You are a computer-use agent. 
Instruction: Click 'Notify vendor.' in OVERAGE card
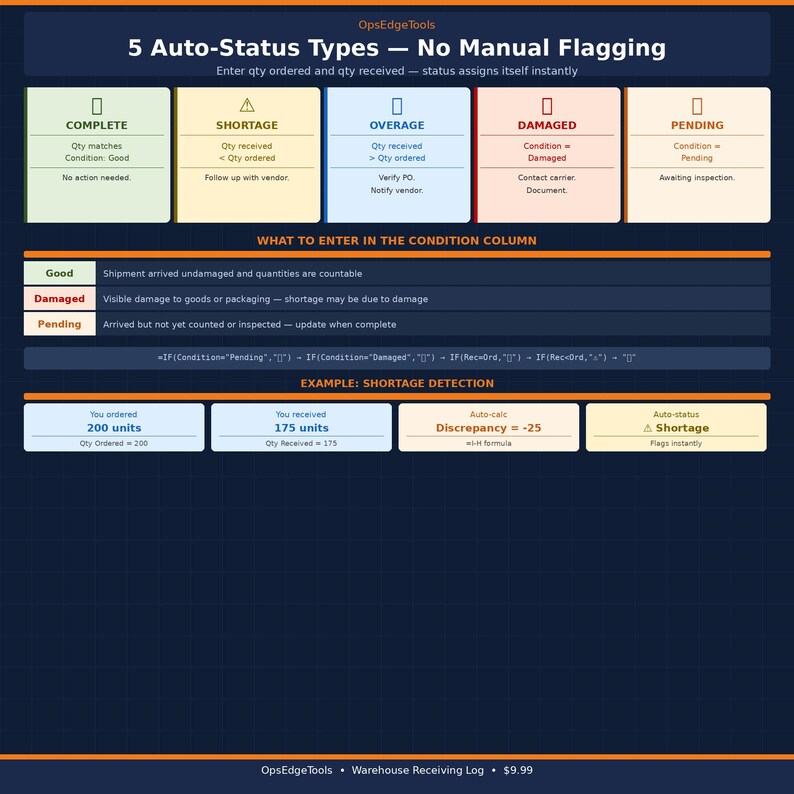pos(397,190)
